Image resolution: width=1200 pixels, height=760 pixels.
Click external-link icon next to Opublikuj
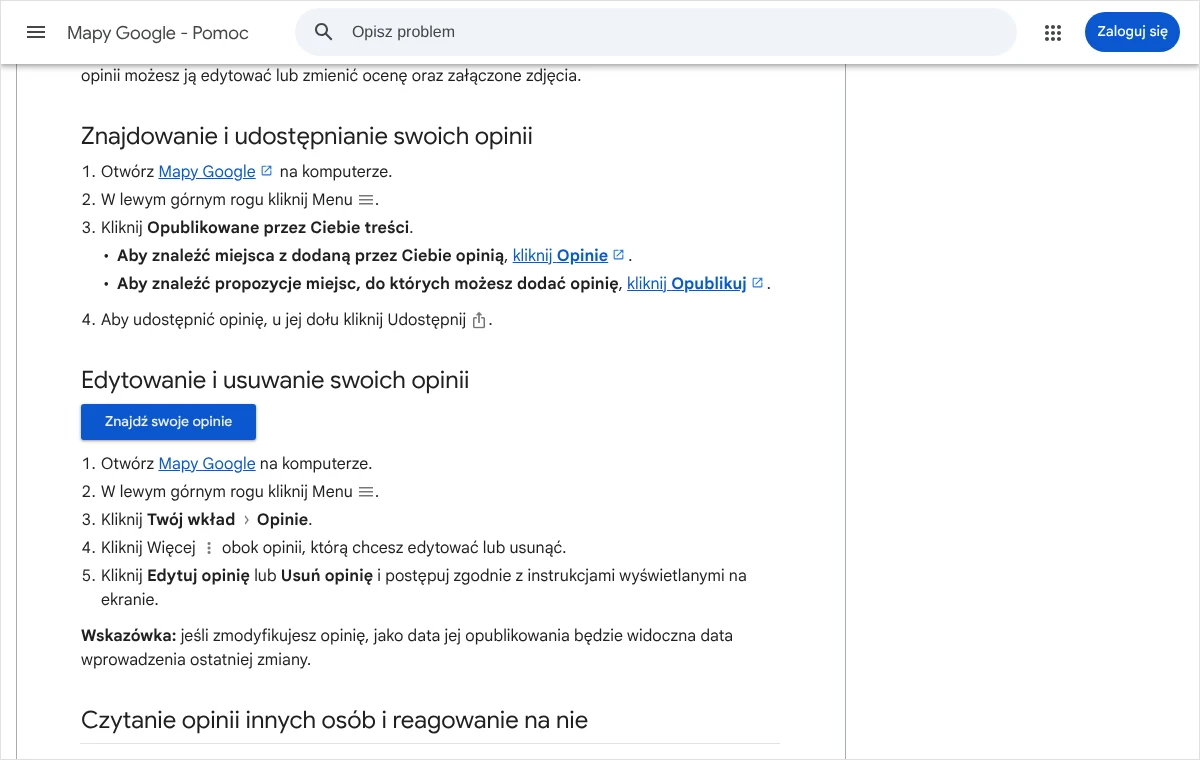click(x=757, y=283)
